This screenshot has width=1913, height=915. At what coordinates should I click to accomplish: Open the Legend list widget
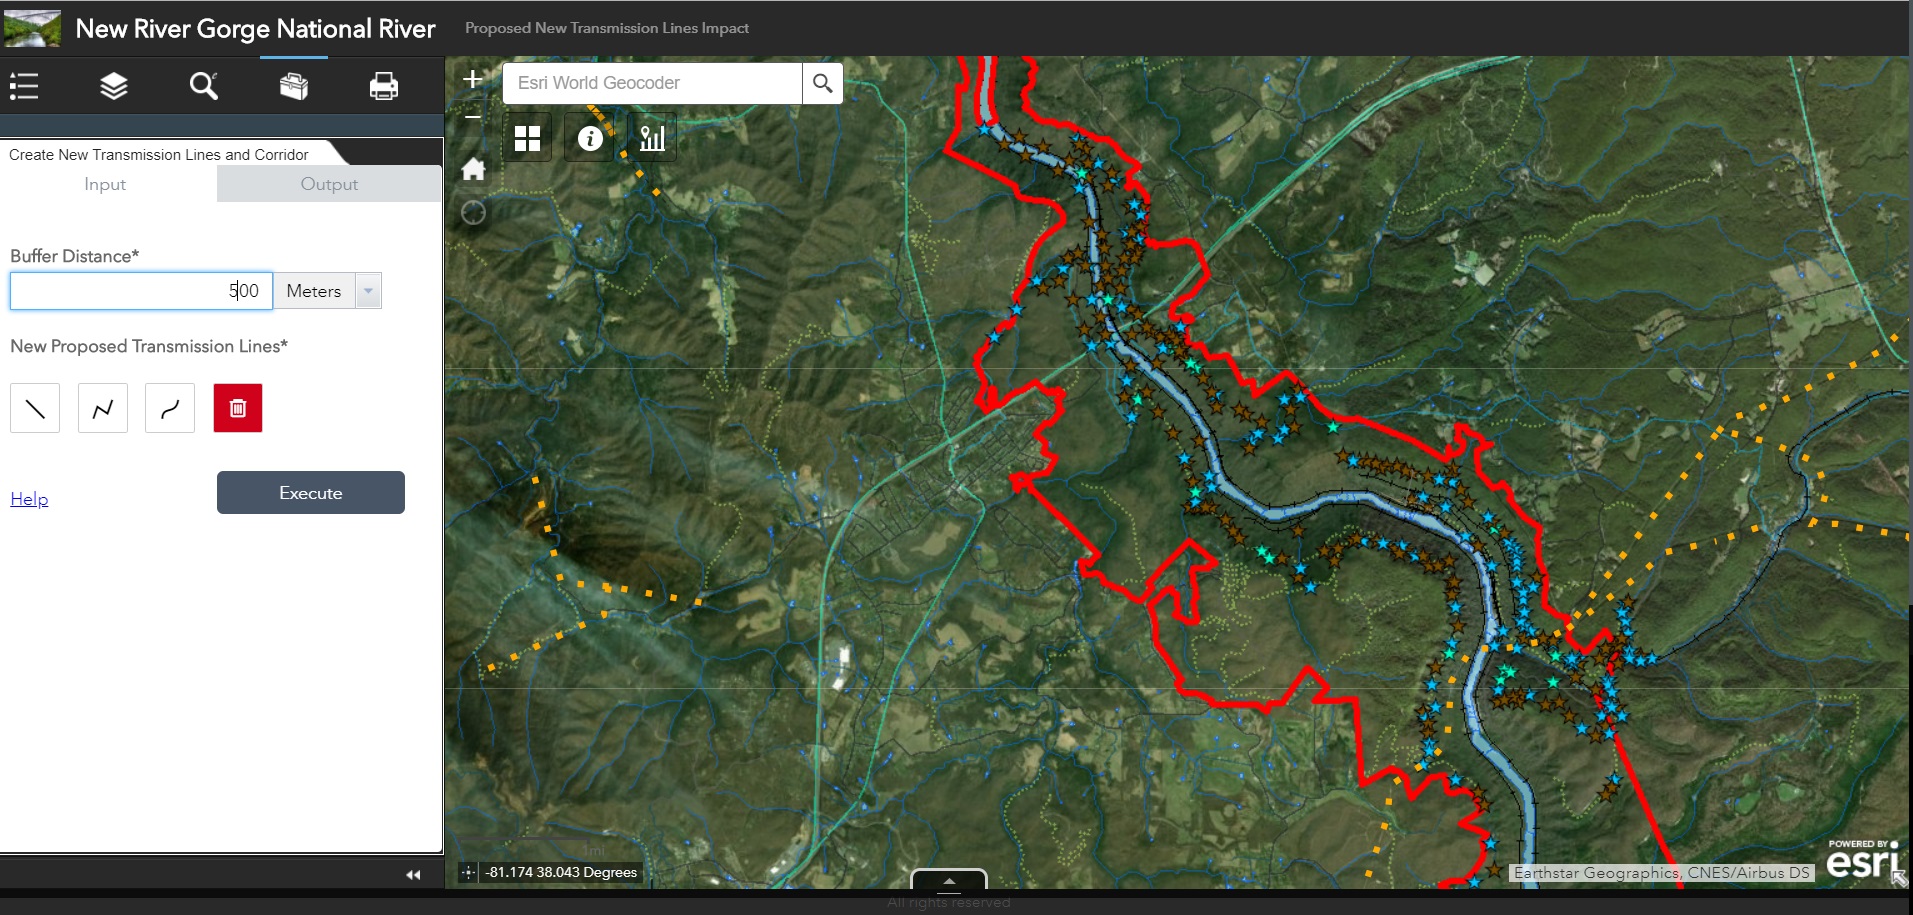[x=24, y=86]
